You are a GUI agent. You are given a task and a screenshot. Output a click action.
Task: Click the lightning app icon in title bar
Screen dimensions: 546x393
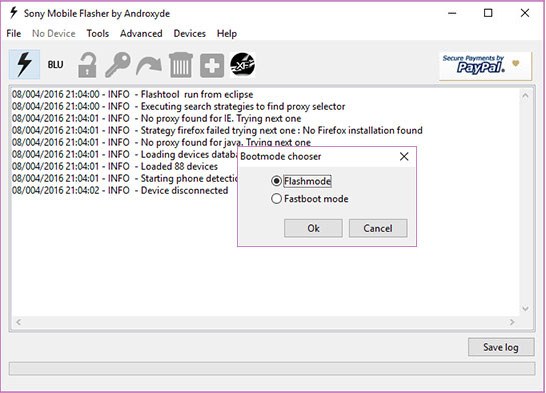click(14, 13)
